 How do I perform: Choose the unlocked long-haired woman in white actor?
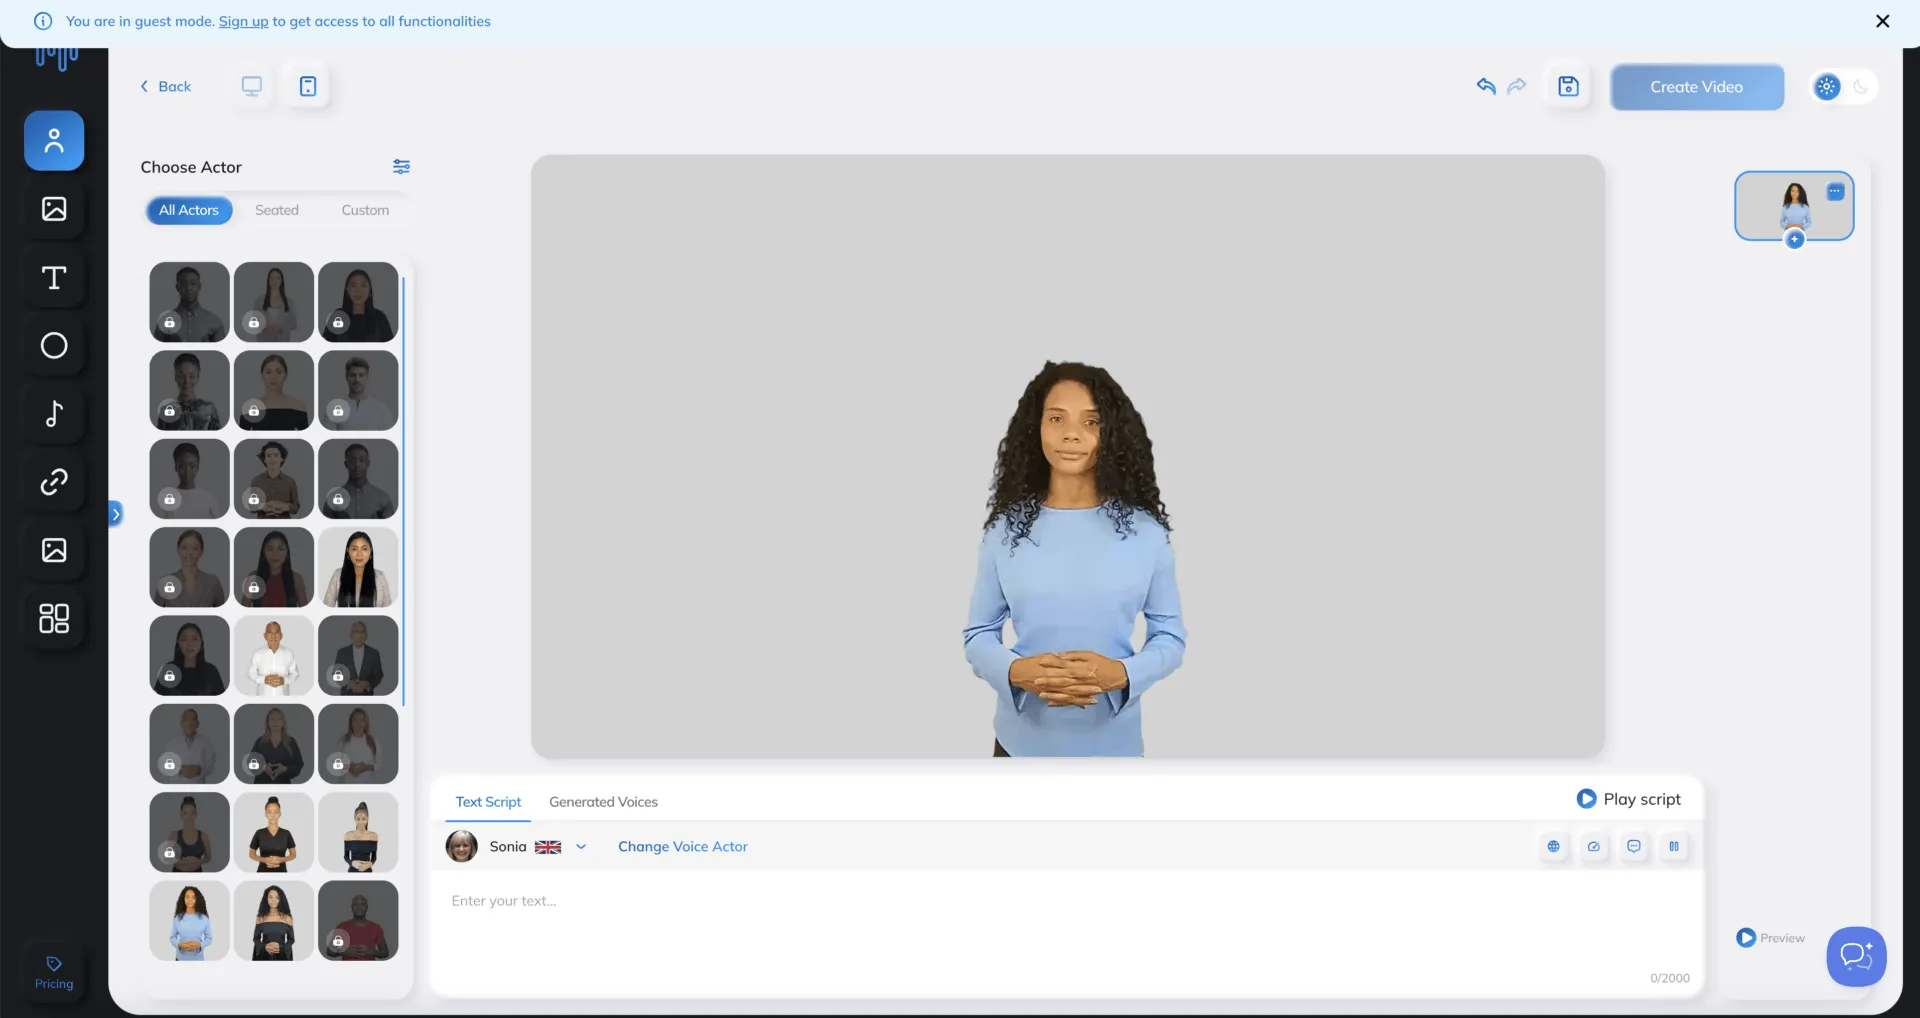click(358, 567)
